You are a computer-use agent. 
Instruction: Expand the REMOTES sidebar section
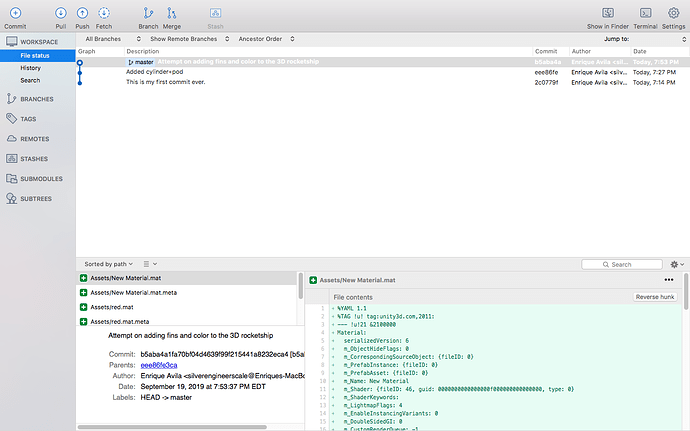coord(35,139)
